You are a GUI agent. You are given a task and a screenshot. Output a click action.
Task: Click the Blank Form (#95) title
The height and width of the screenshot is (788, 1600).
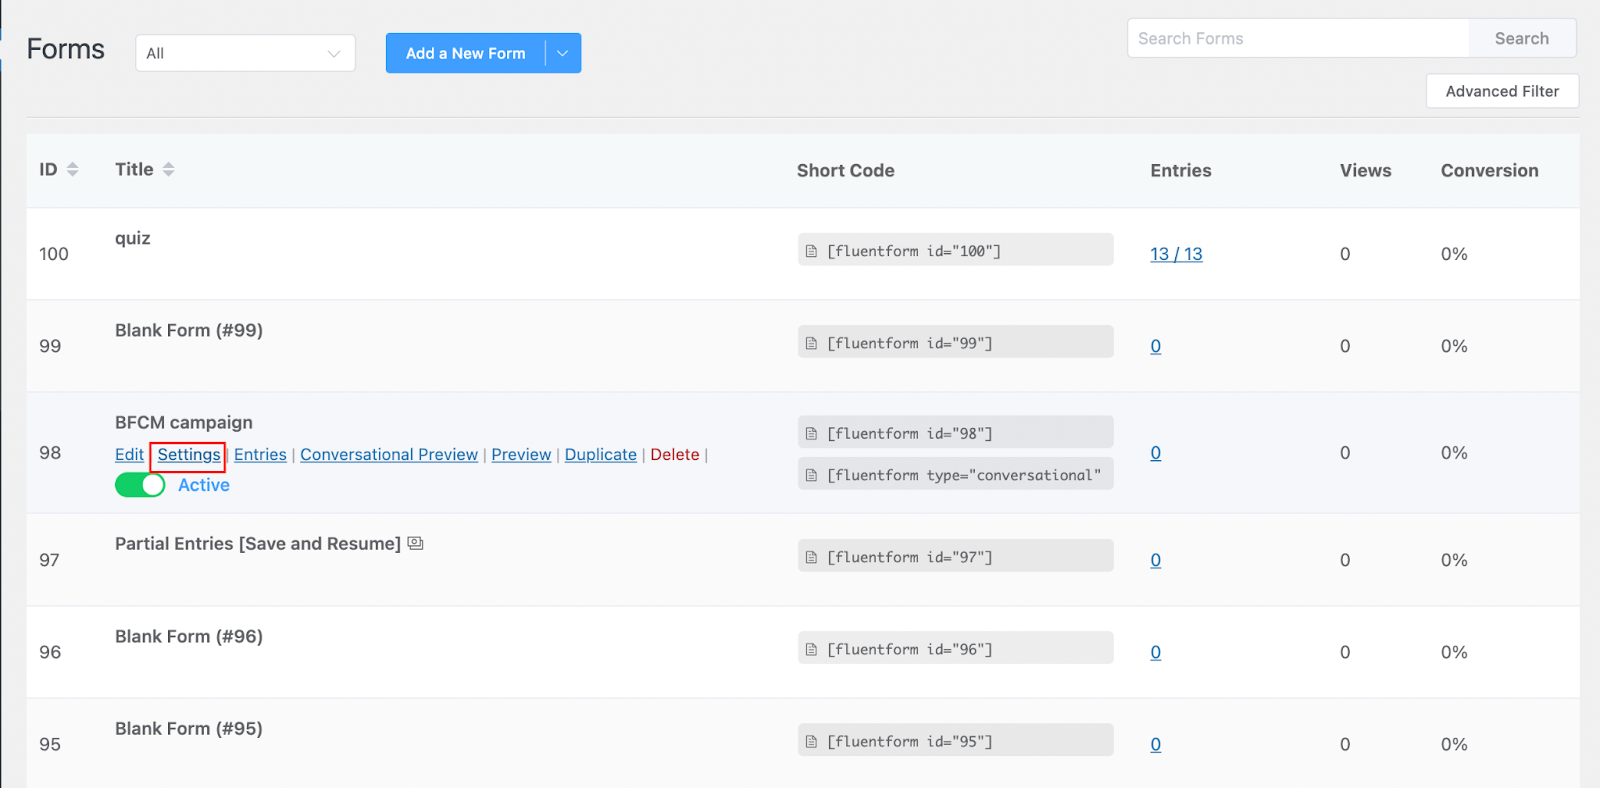coord(189,728)
